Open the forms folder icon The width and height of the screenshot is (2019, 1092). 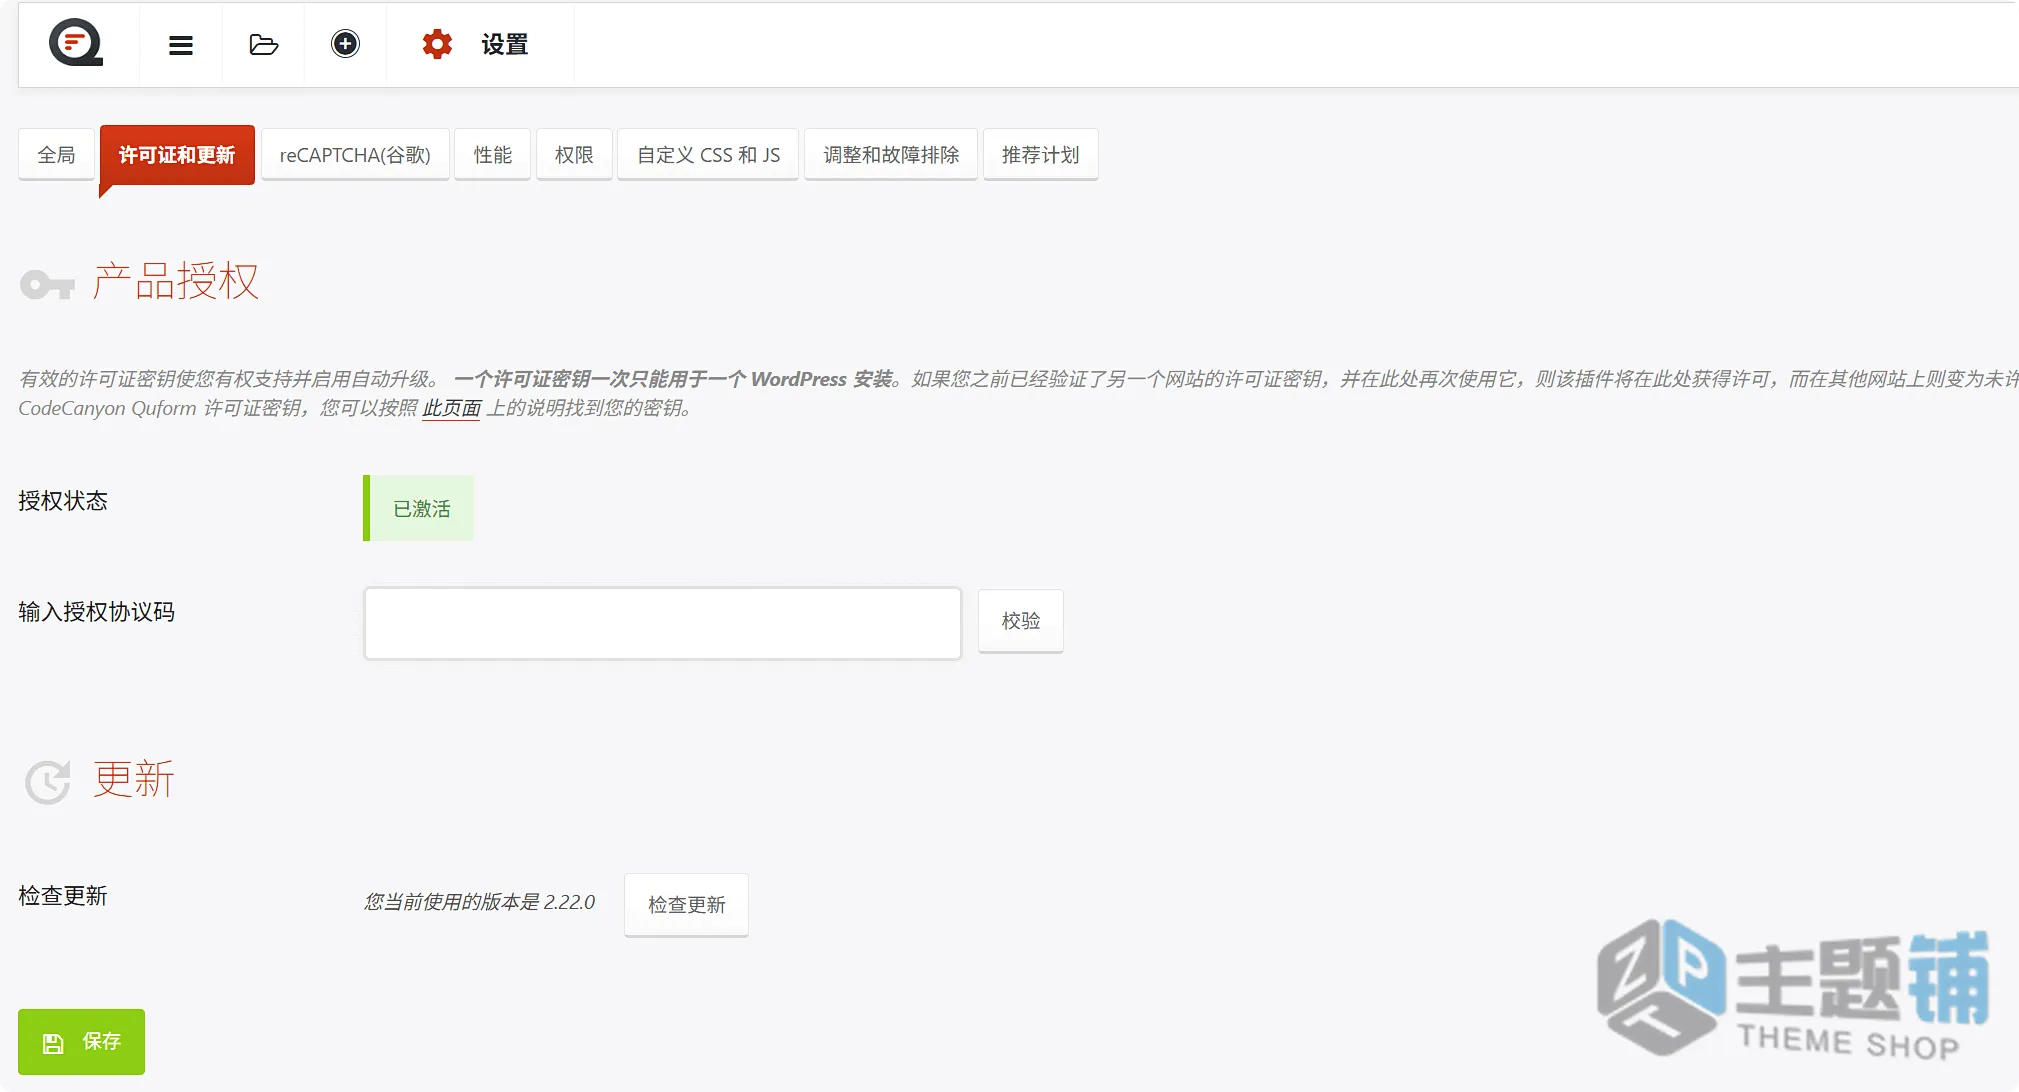[263, 45]
